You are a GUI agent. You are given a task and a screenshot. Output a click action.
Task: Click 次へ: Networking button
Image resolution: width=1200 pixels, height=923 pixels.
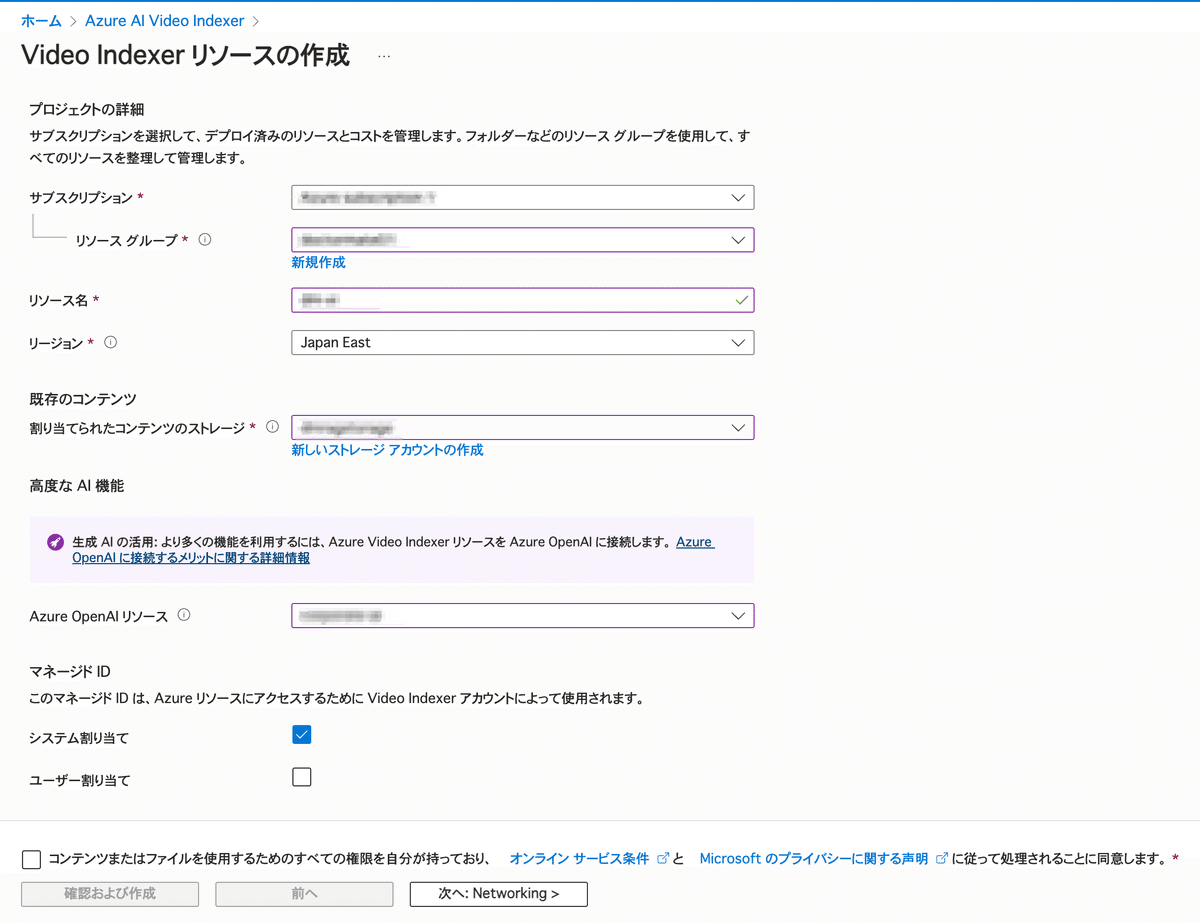click(498, 893)
